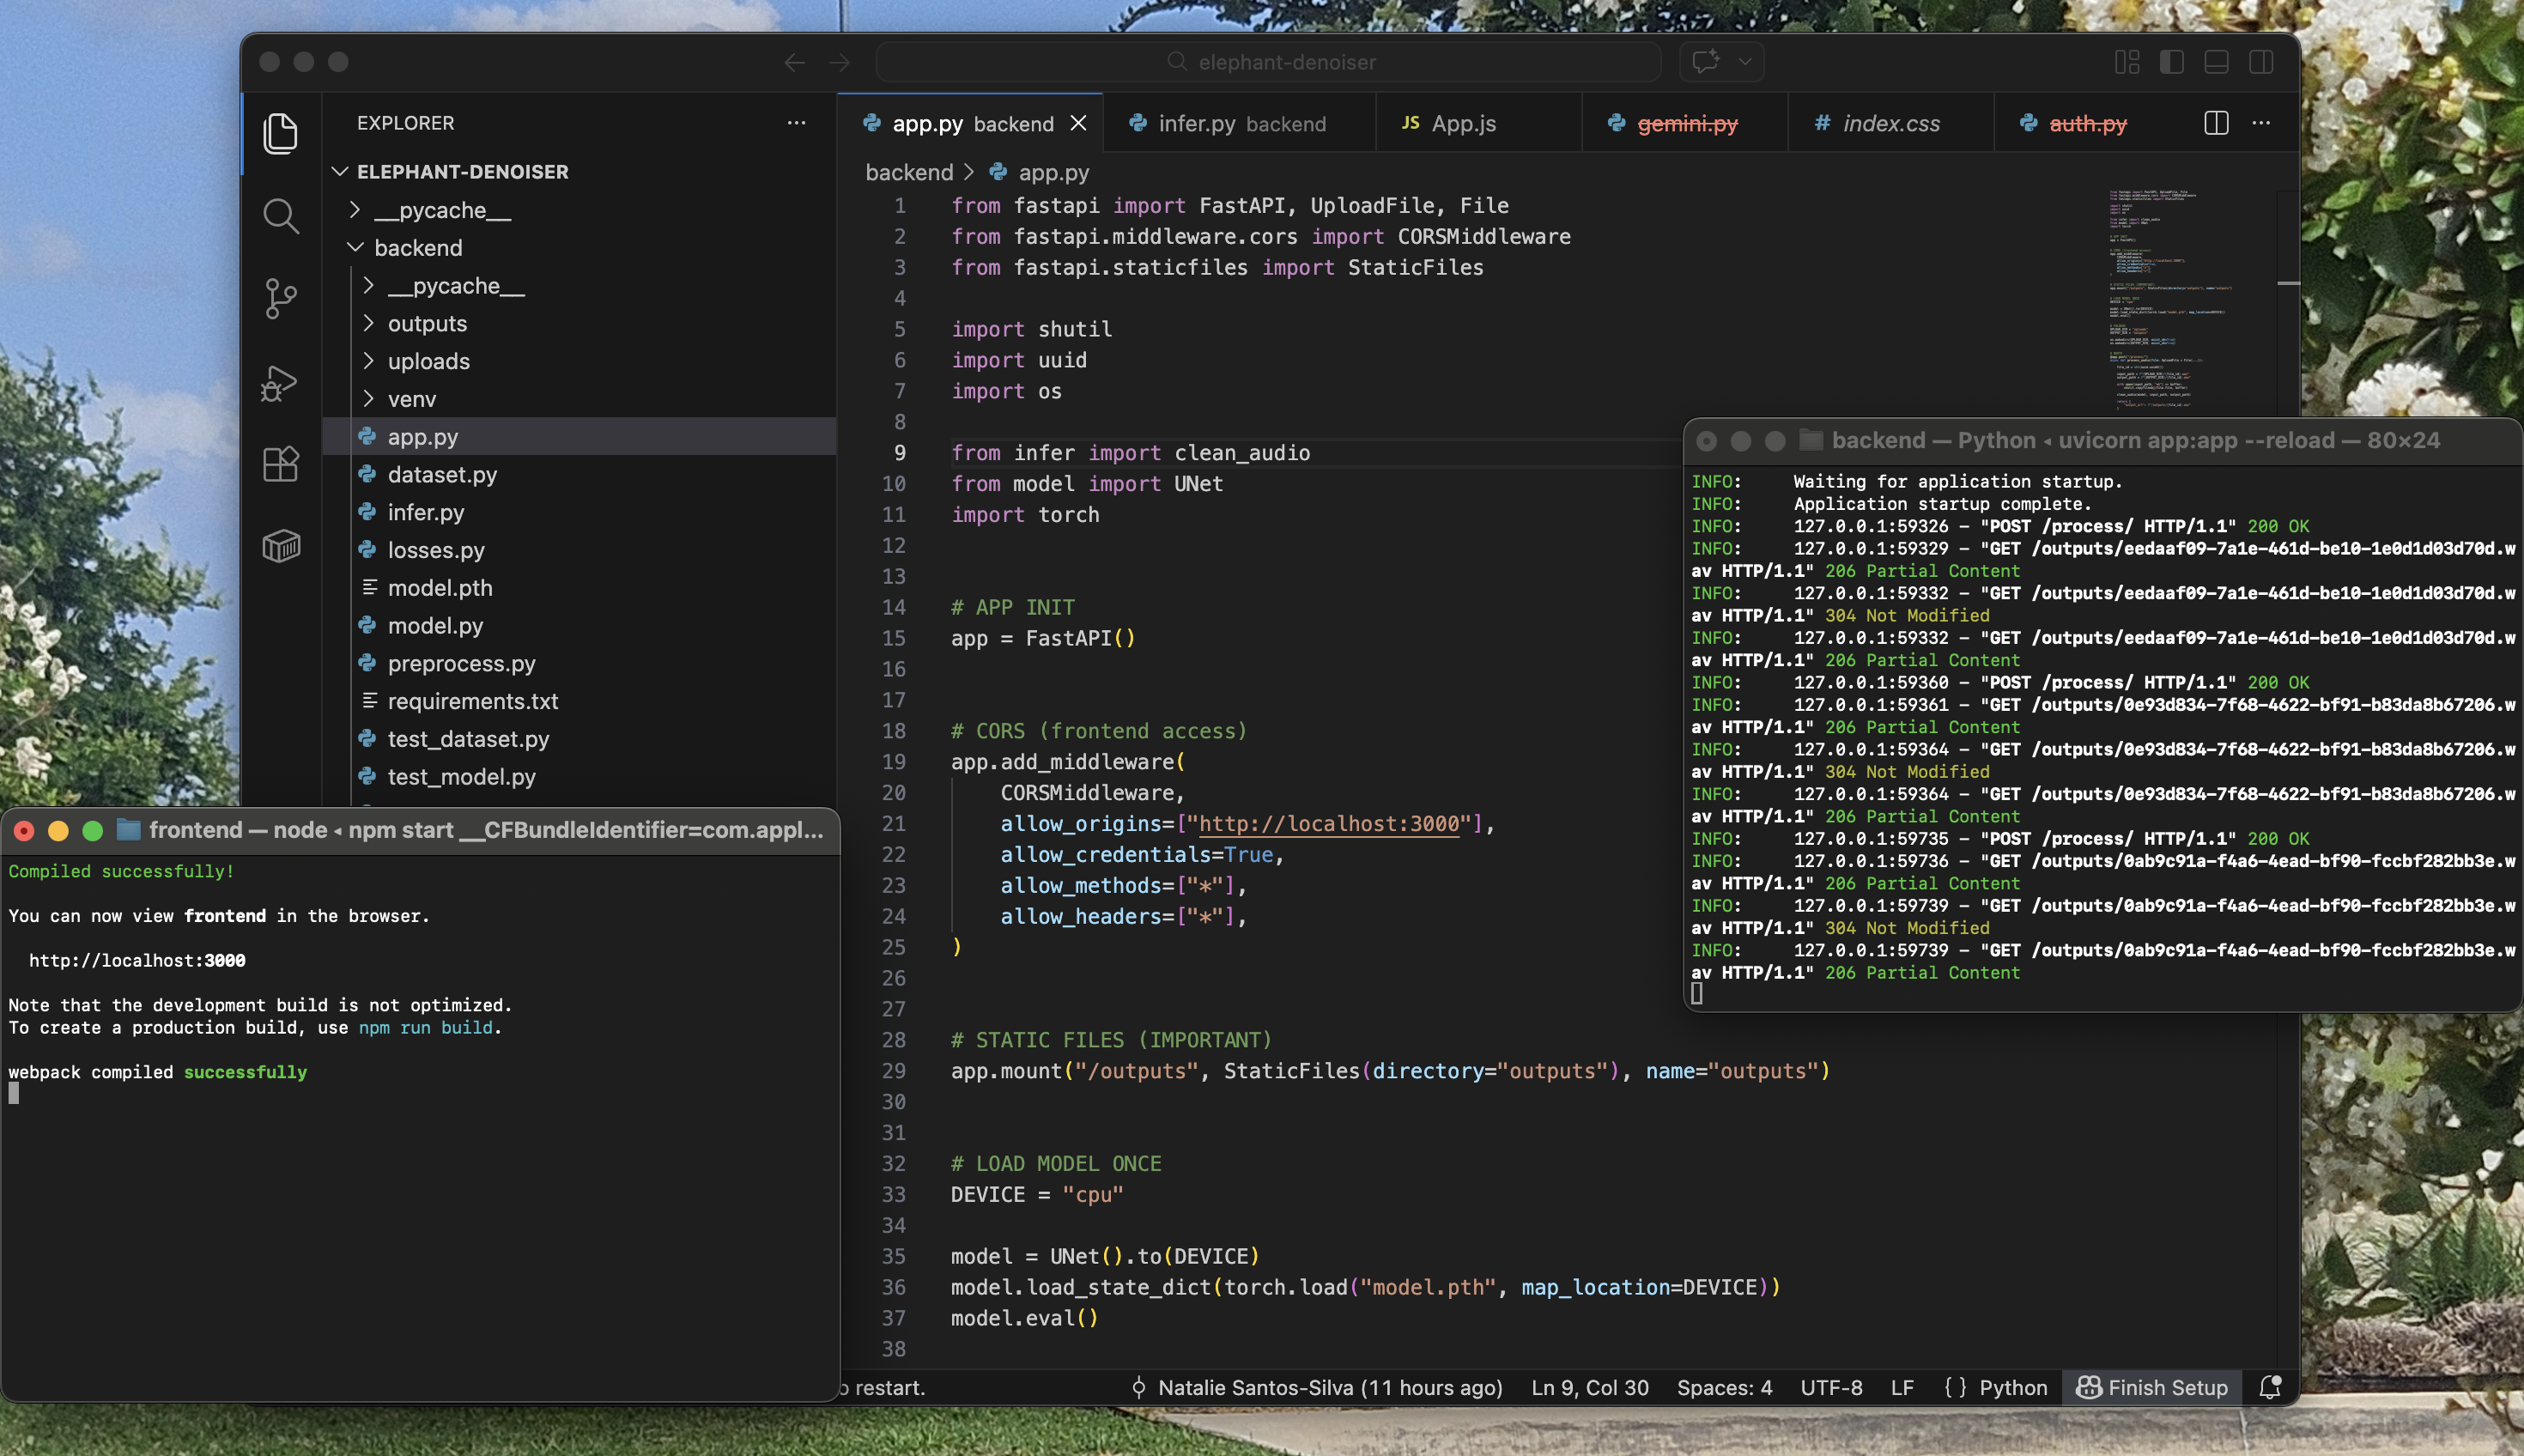Click the elephant-denoiser command center search box

[1268, 62]
